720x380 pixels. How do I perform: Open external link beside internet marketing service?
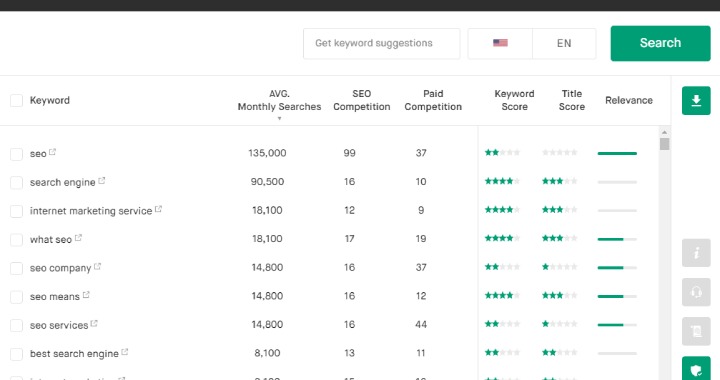click(158, 209)
